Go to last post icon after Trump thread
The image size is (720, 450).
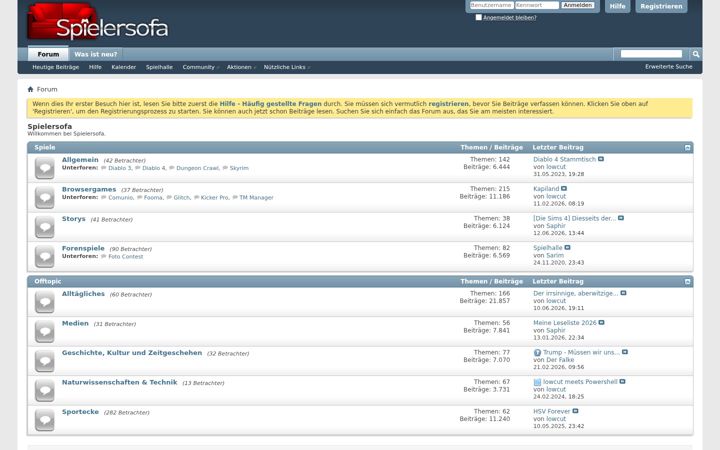tap(624, 352)
